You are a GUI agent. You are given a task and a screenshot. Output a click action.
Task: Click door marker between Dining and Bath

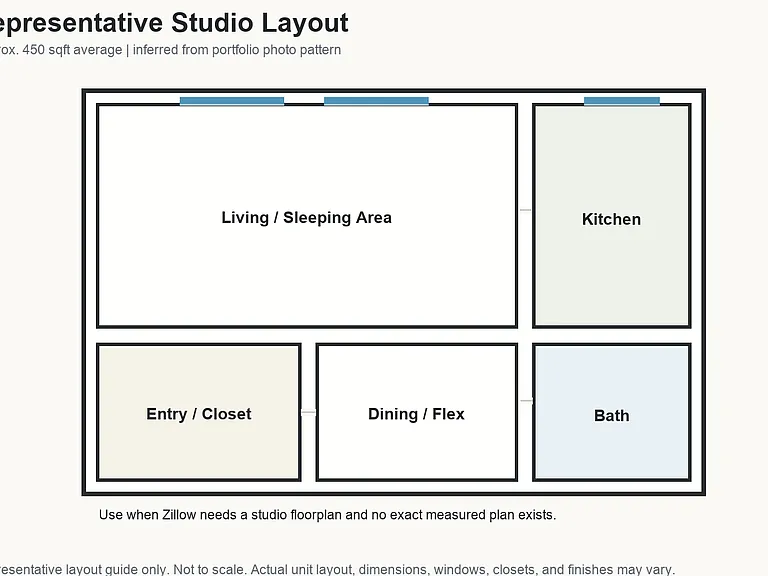[526, 401]
